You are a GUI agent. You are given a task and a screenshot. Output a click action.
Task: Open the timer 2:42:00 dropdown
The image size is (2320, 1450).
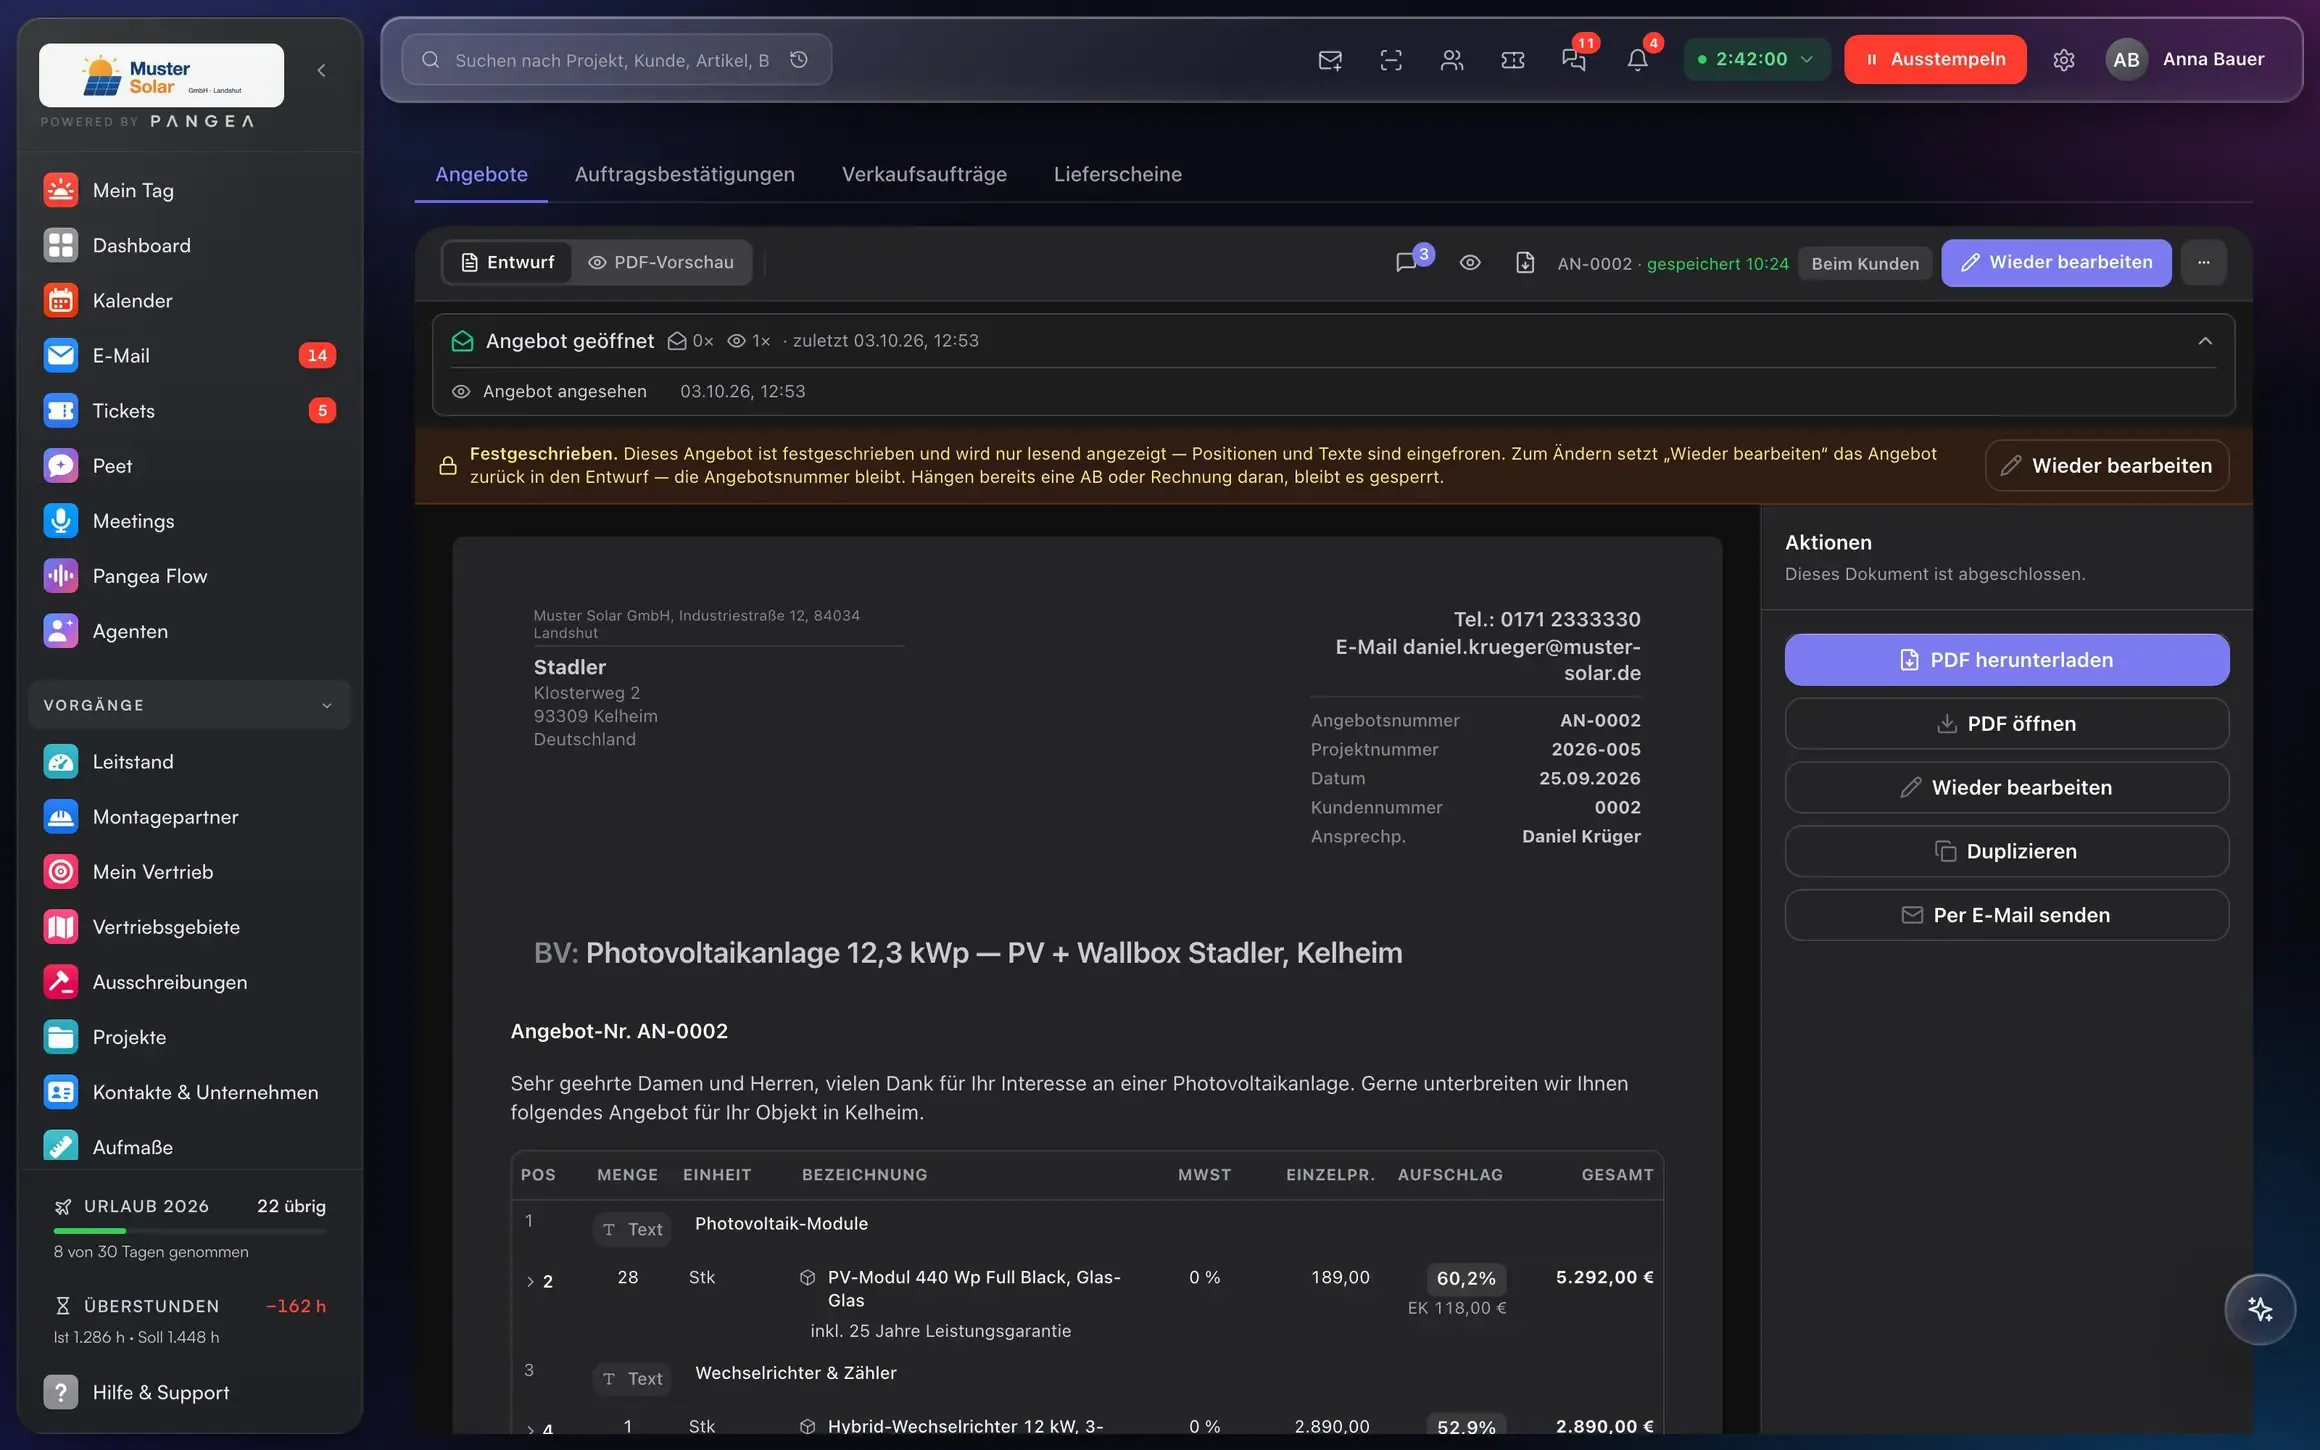tap(1756, 59)
